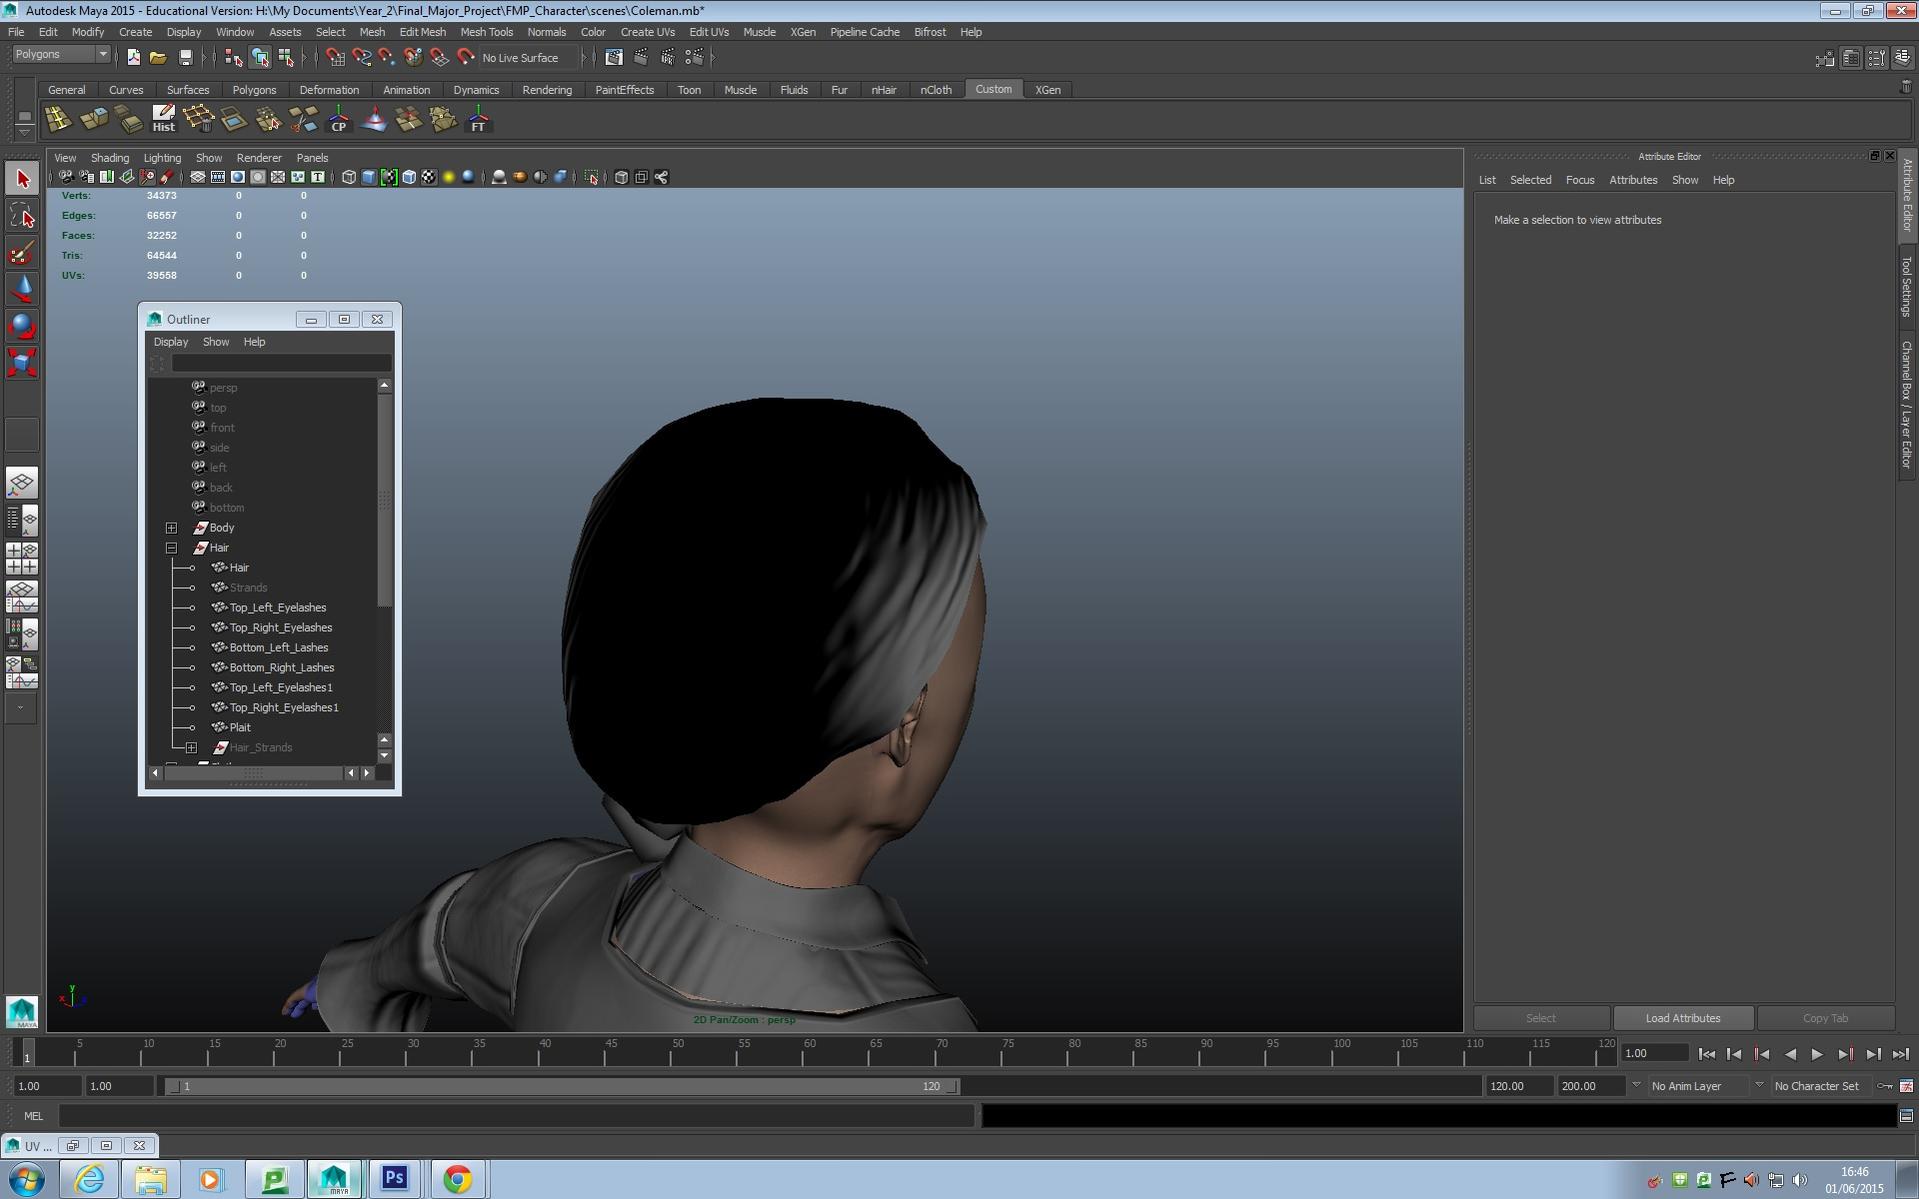The height and width of the screenshot is (1199, 1919).
Task: Activate the Paint Selection tool
Action: pos(22,251)
